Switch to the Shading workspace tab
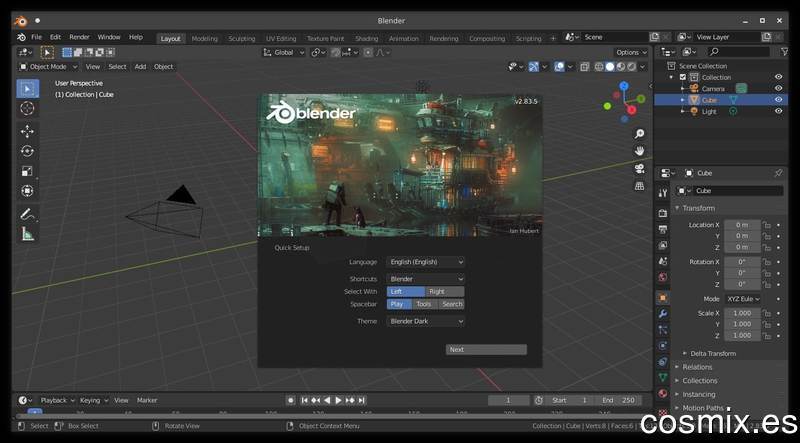800x443 pixels. point(366,38)
